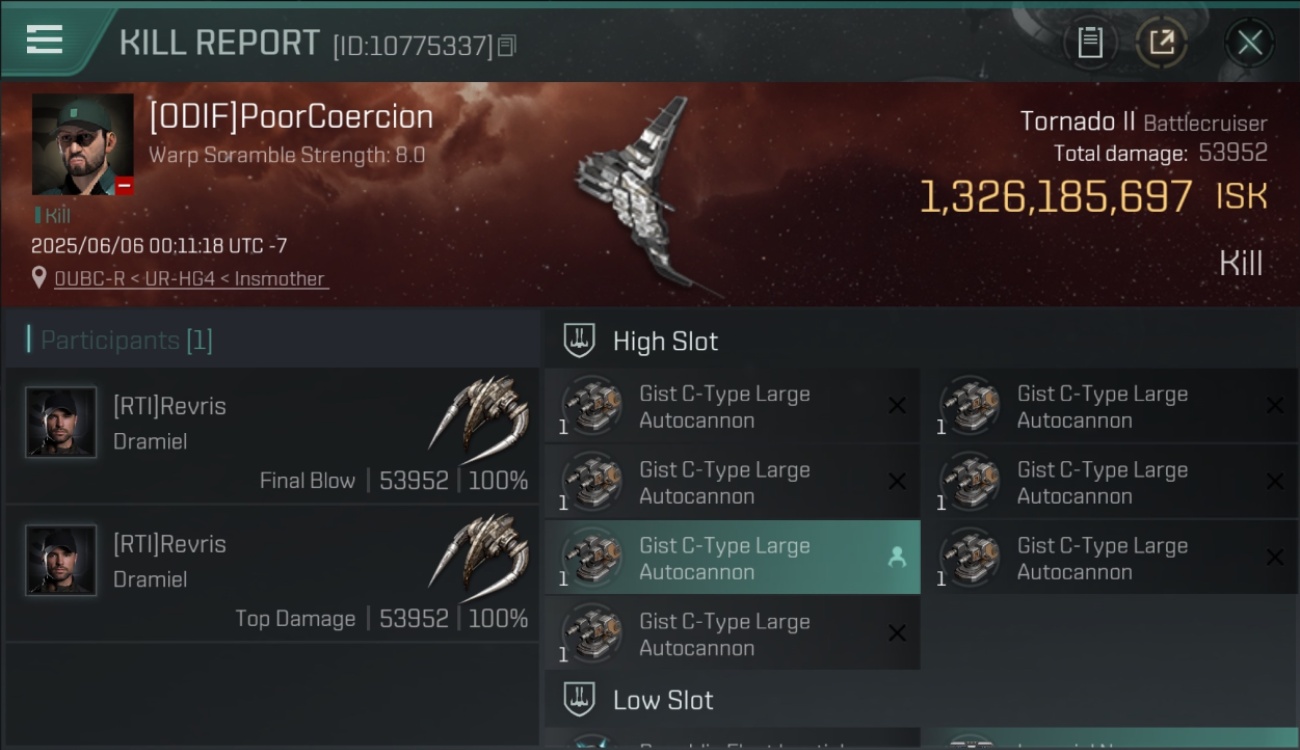
Task: Select the highlighted Gist C-Type Large Autocannon
Action: tap(733, 558)
